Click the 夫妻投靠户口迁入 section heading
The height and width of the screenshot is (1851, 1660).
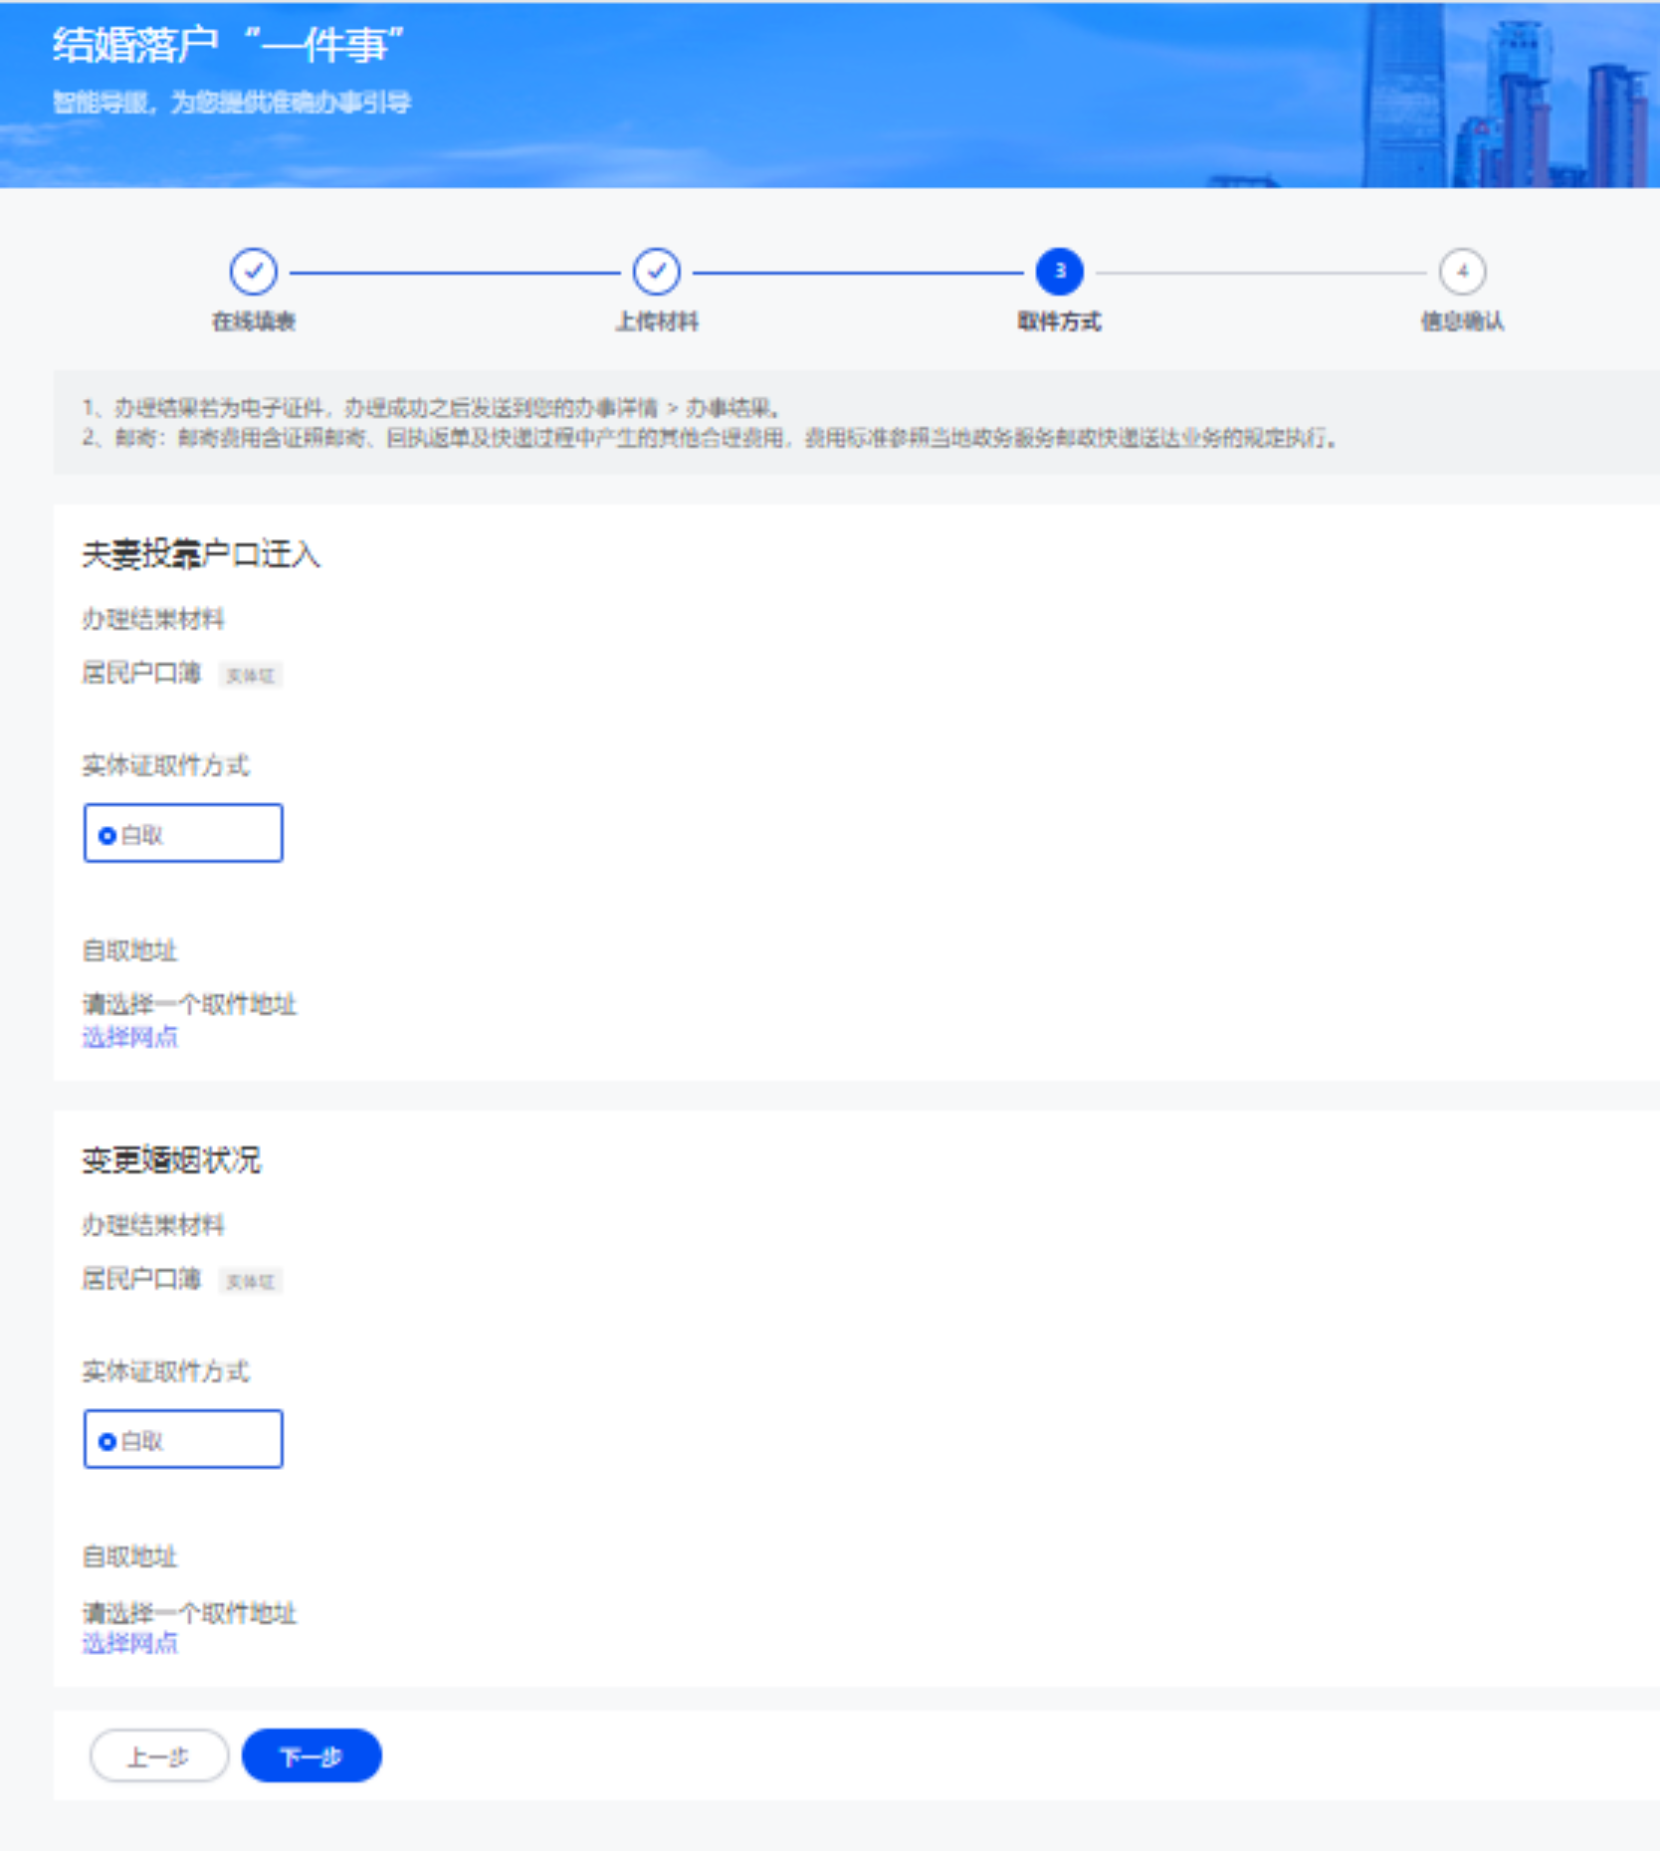200,554
